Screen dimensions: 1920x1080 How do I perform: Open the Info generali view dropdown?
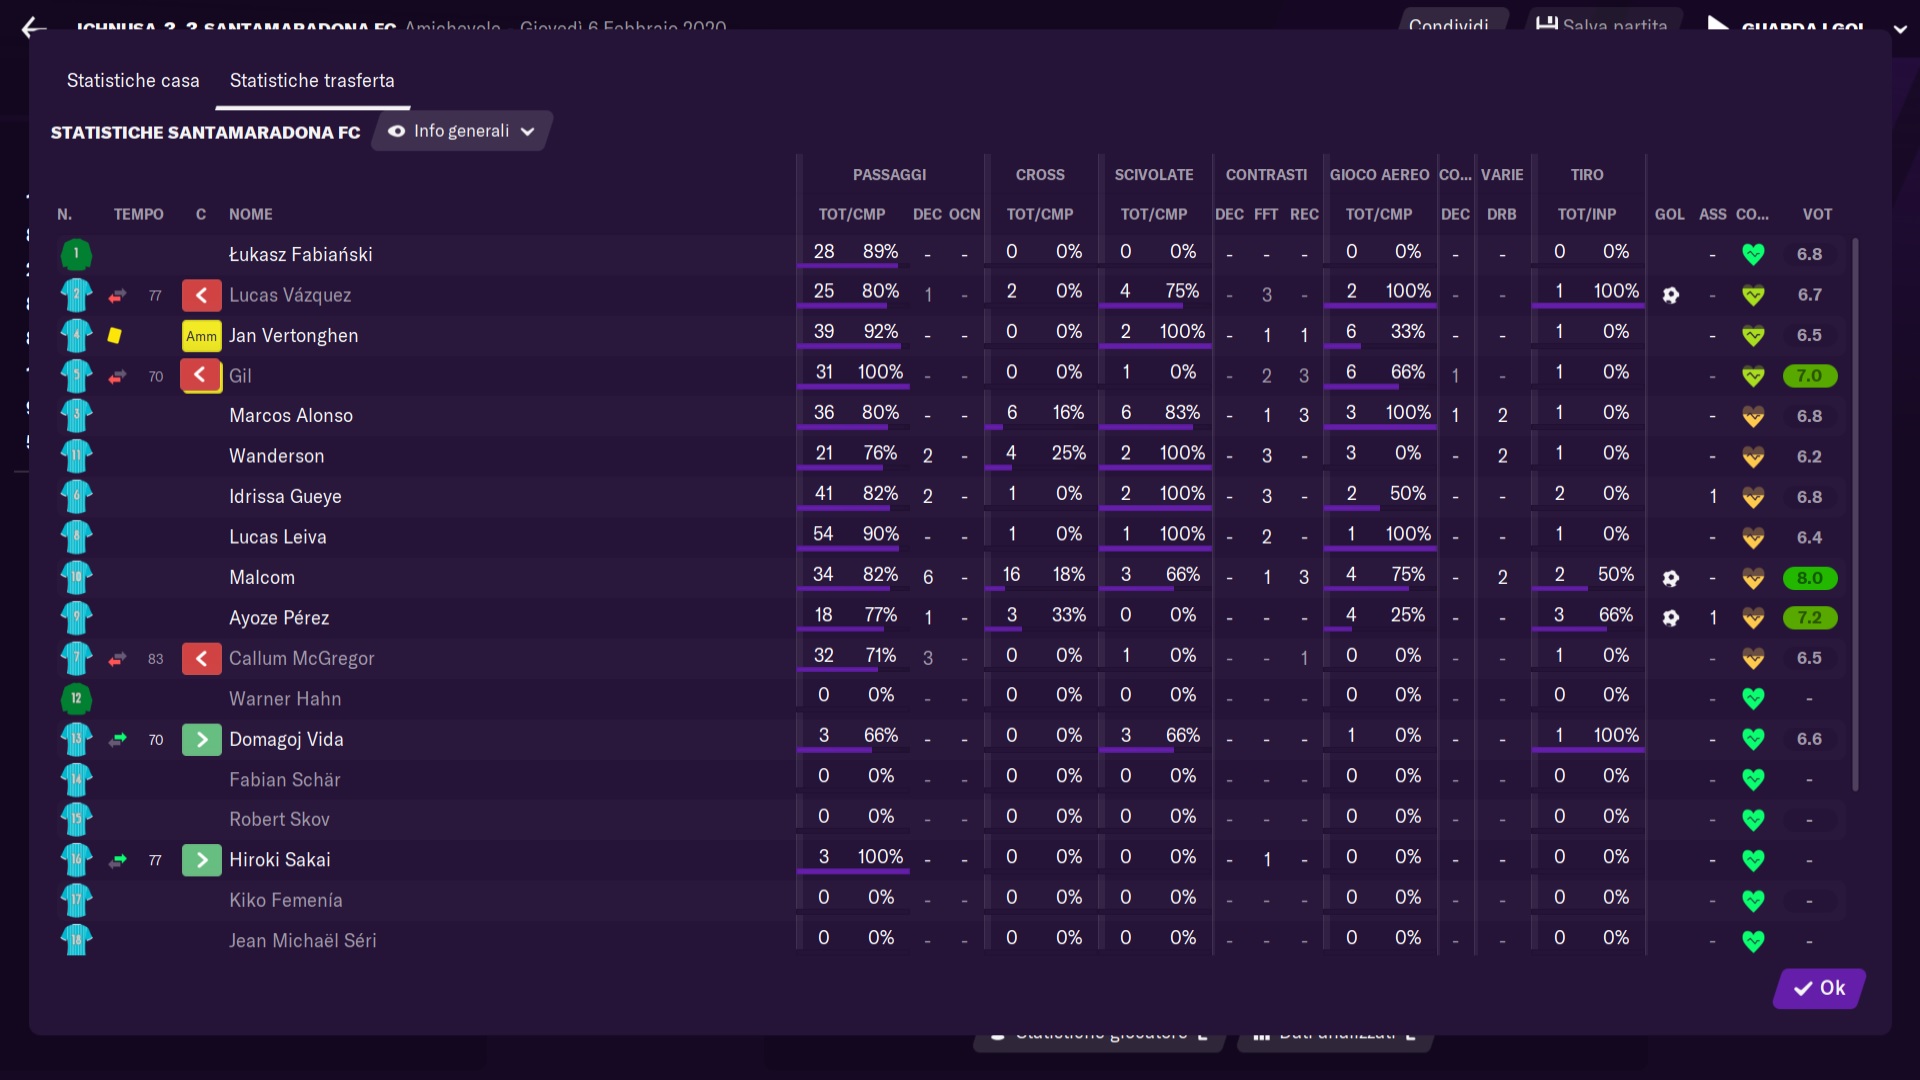pos(462,131)
